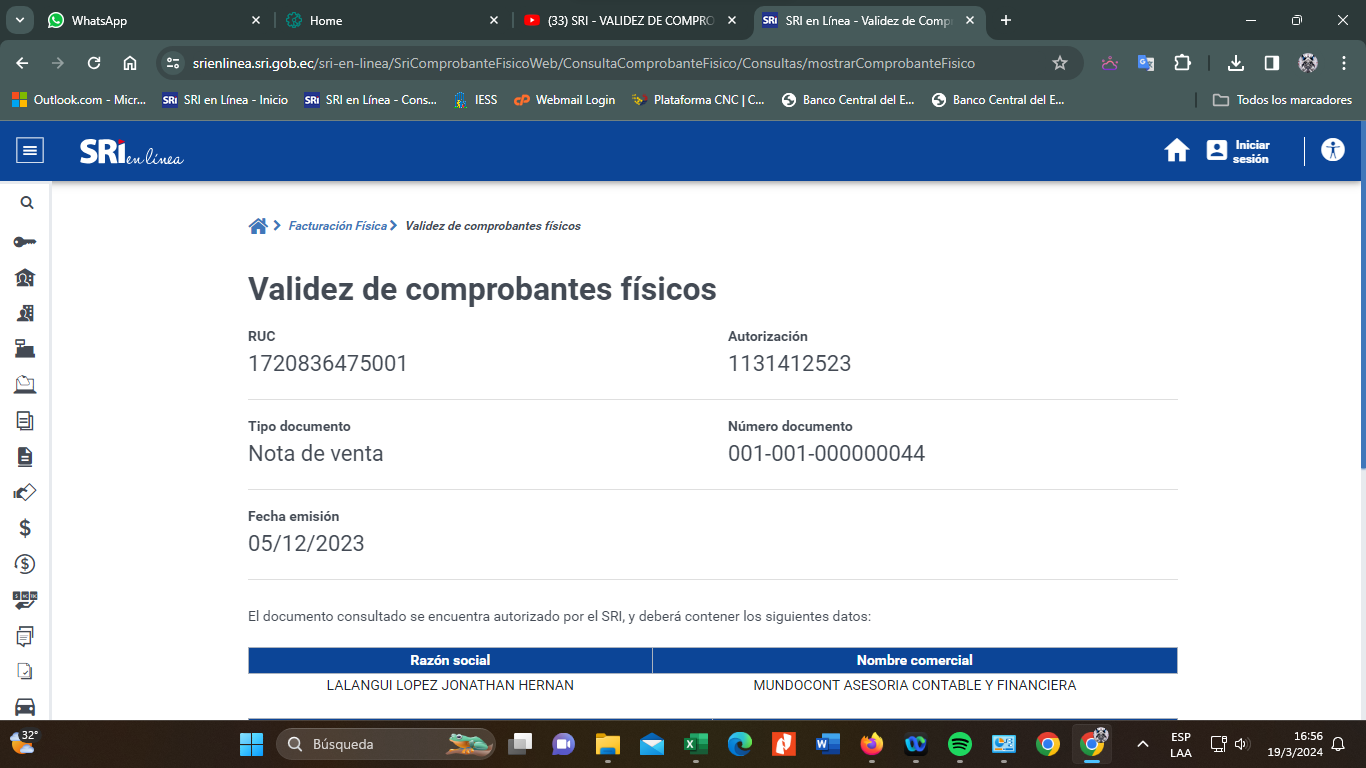Open the accessibility options icon

(x=1332, y=151)
